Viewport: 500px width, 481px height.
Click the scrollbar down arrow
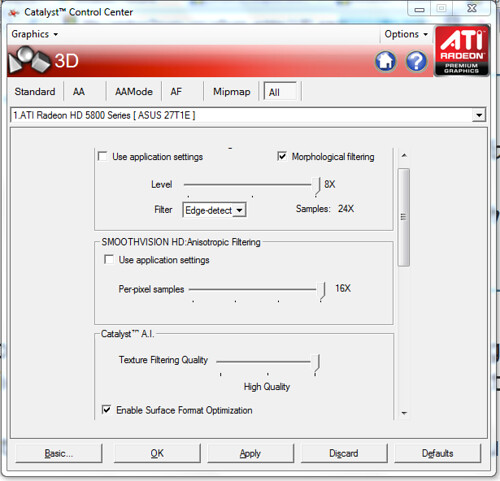[x=404, y=413]
